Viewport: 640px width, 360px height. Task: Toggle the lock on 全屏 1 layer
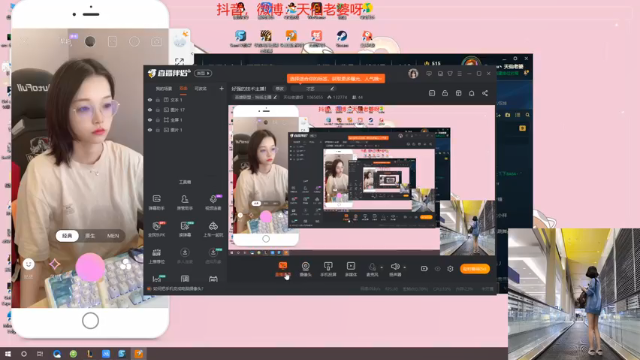click(x=158, y=120)
